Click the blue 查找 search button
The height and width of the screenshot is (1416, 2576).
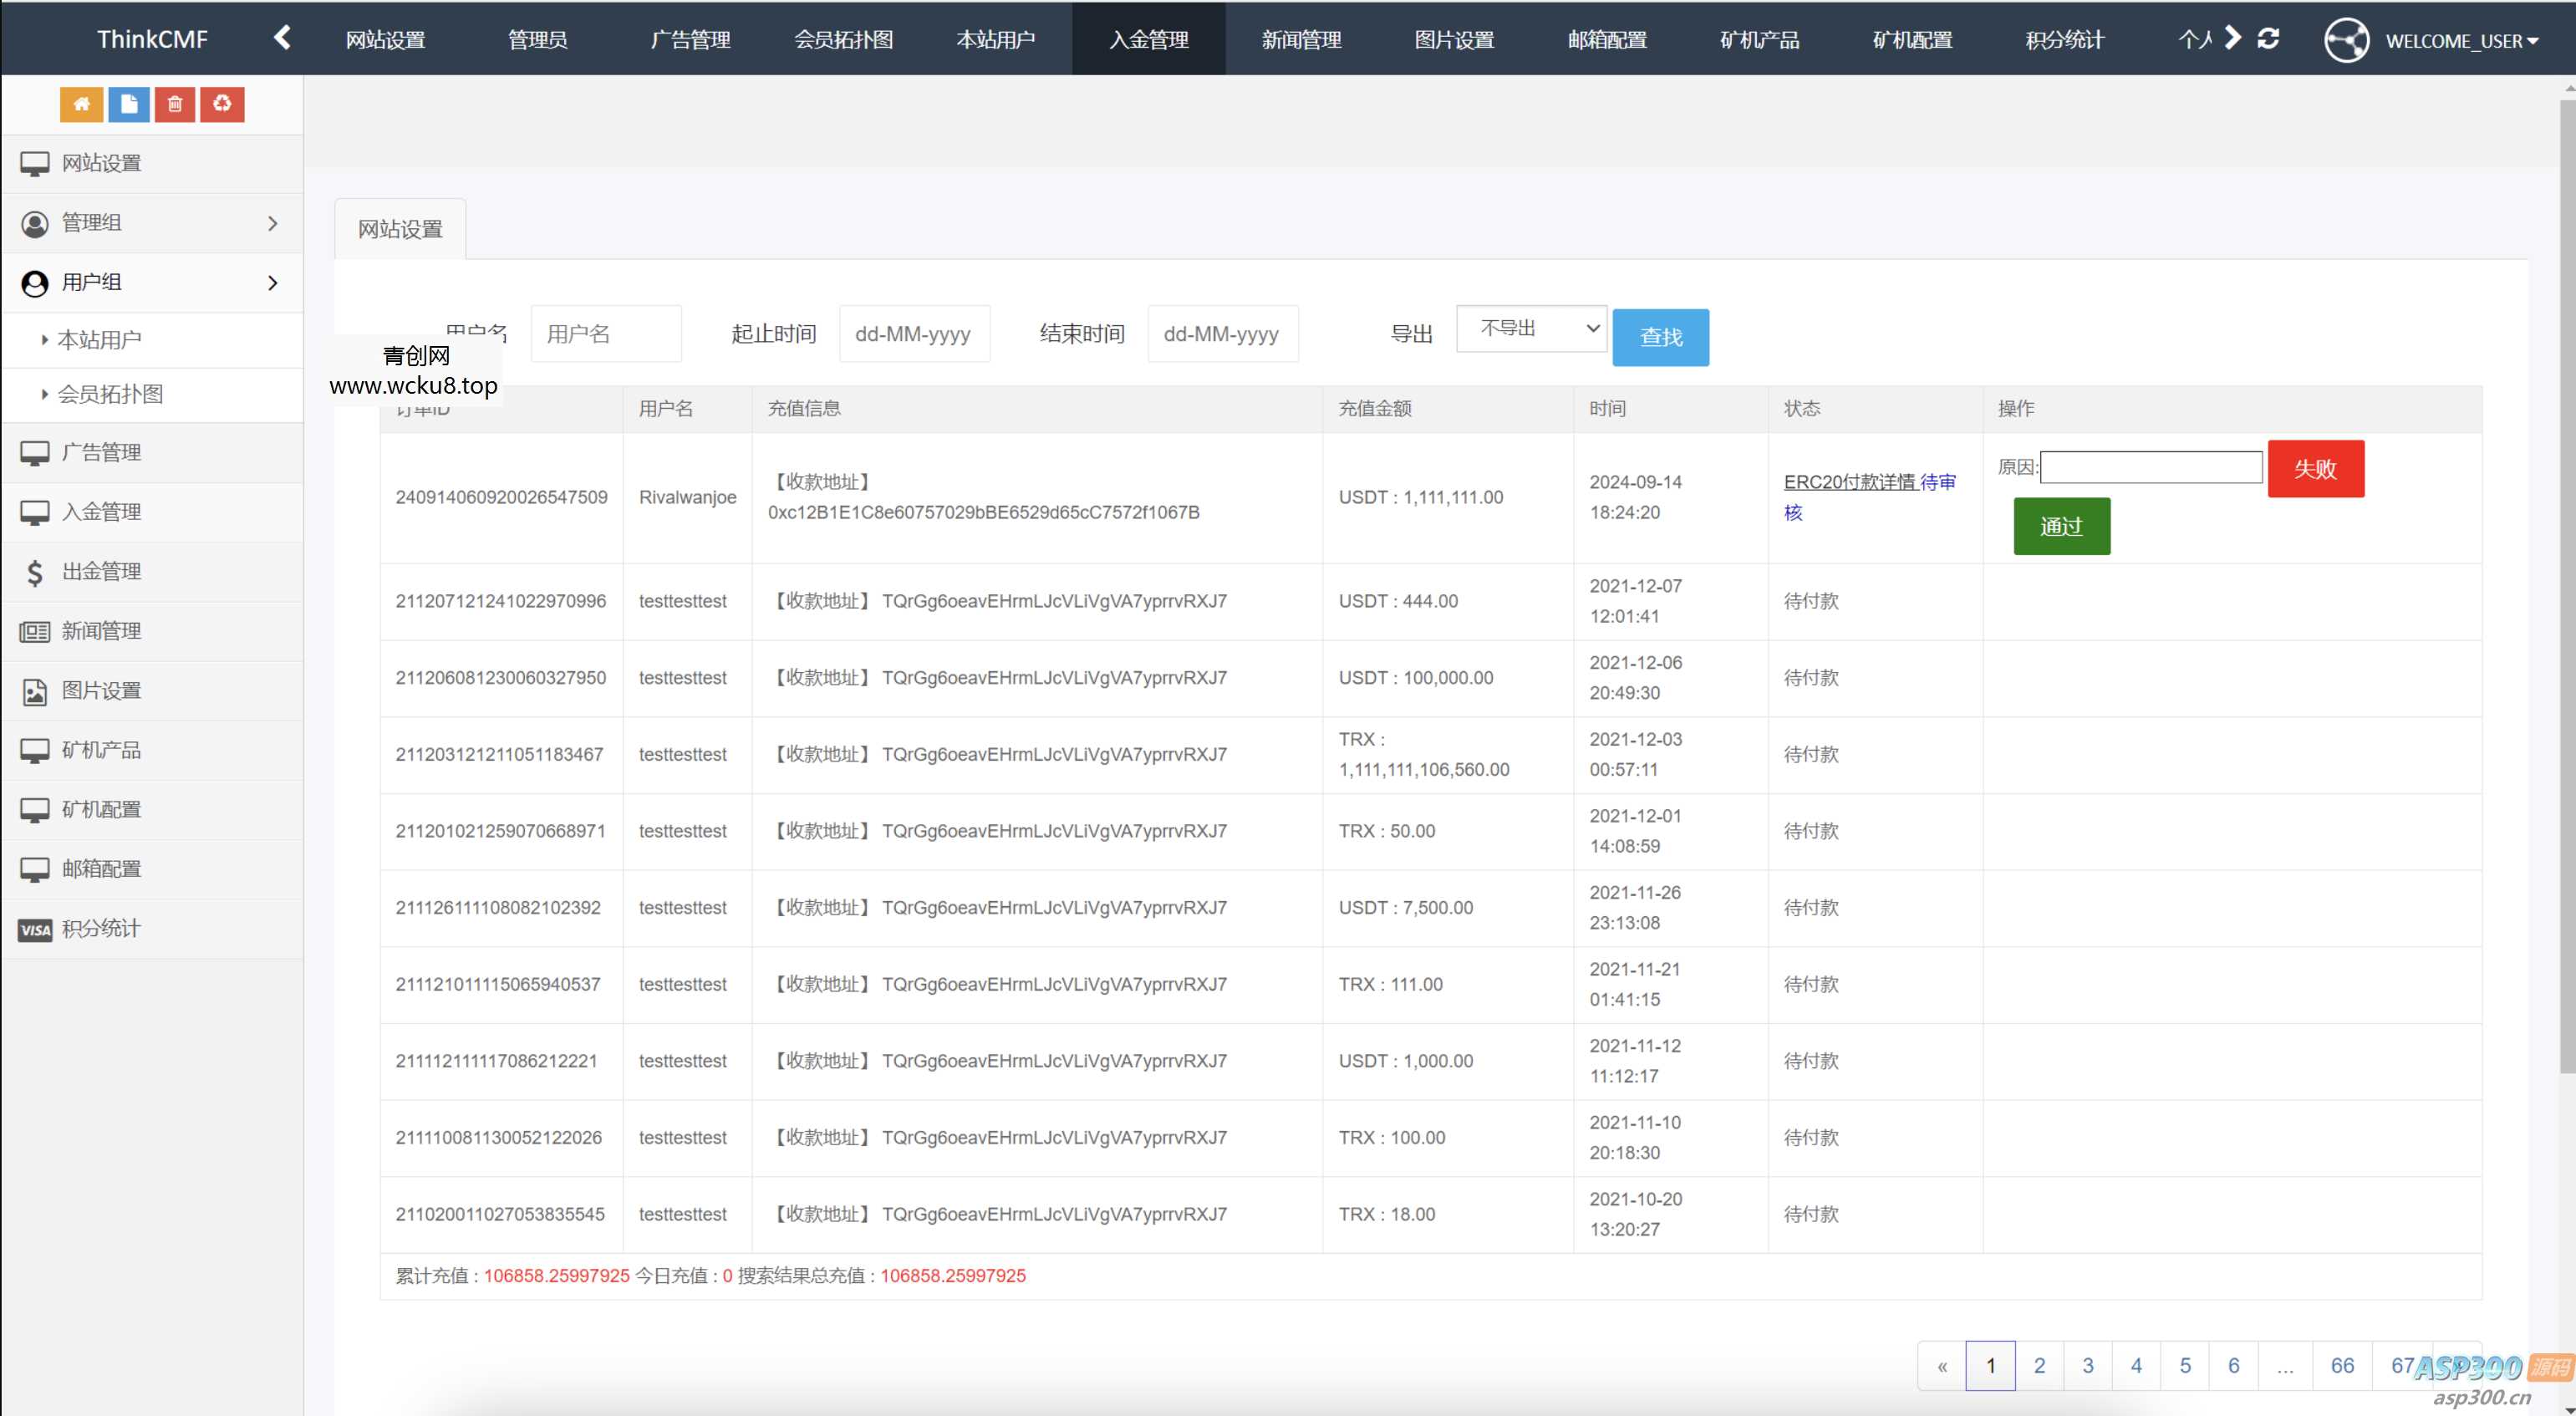1660,337
